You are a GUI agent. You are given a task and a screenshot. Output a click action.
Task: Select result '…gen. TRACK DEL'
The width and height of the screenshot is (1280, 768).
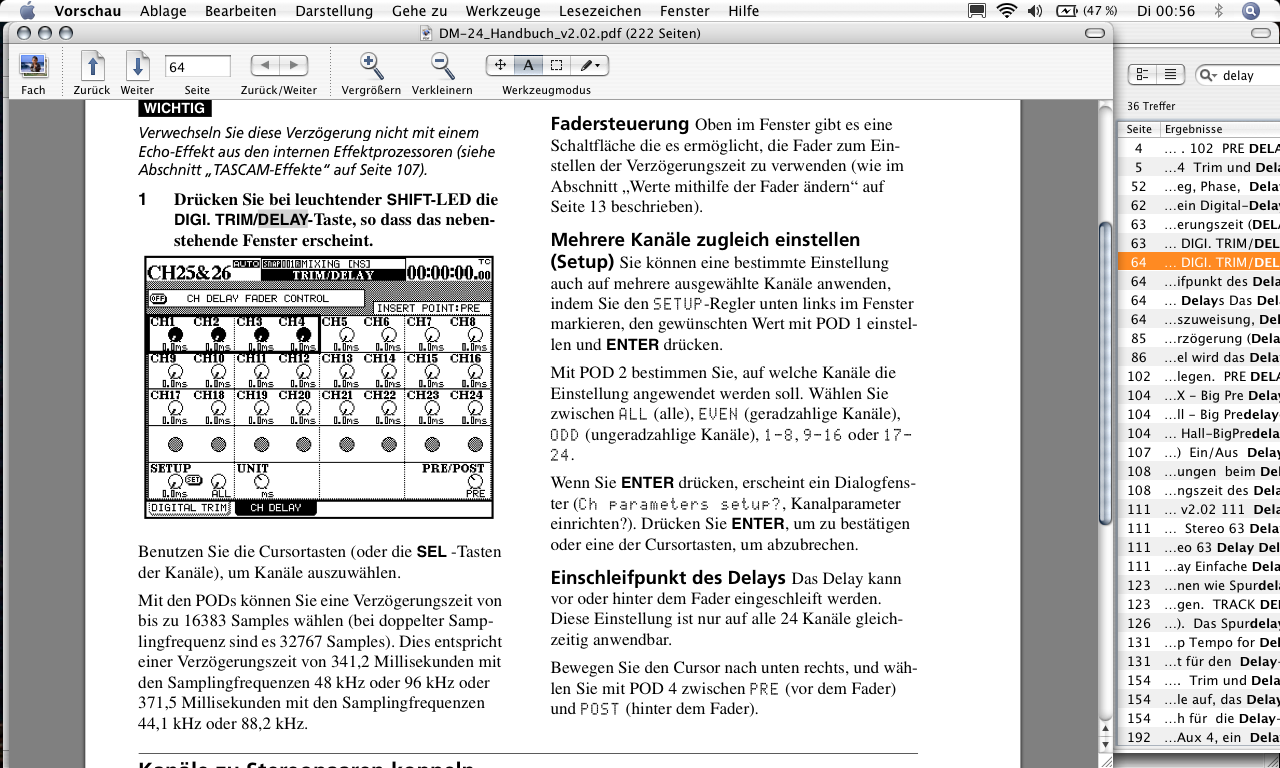[1199, 604]
